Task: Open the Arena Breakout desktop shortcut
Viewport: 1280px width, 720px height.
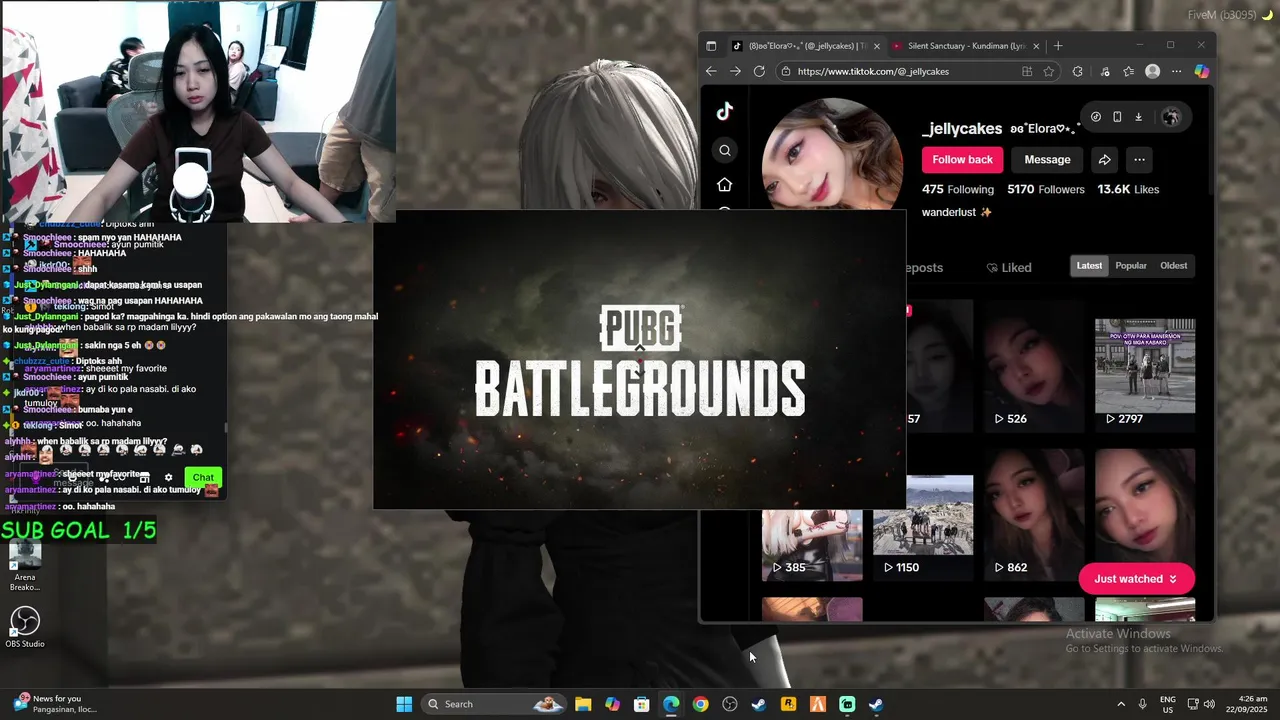Action: (25, 566)
